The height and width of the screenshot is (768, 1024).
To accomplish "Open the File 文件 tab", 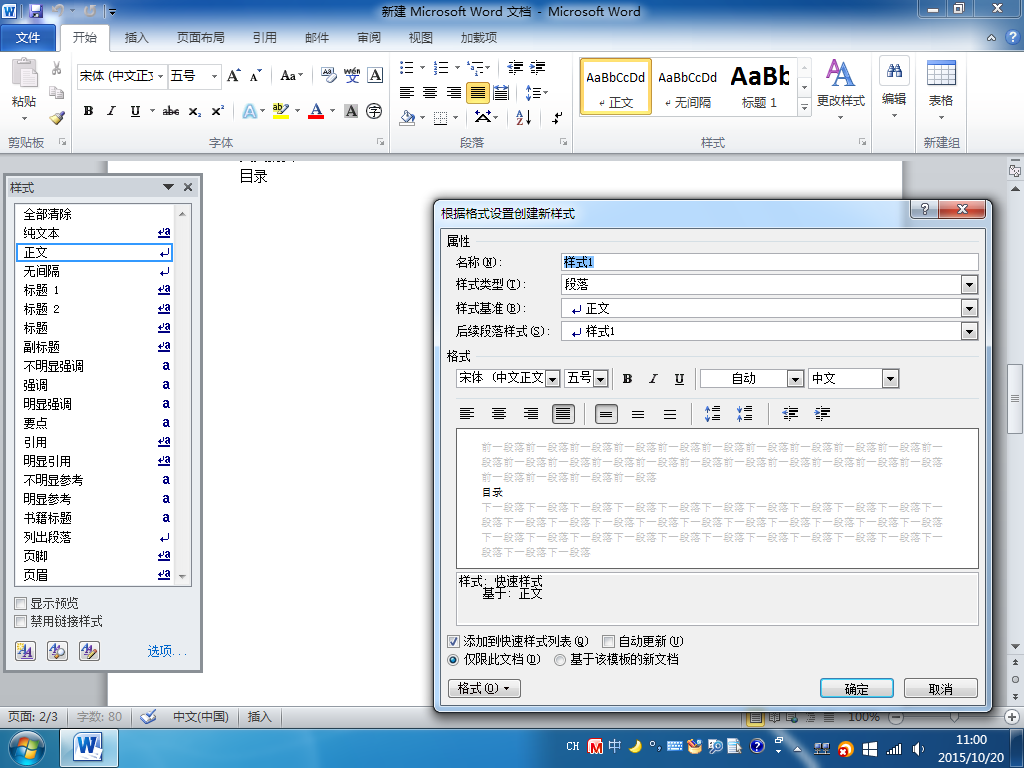I will 27,38.
